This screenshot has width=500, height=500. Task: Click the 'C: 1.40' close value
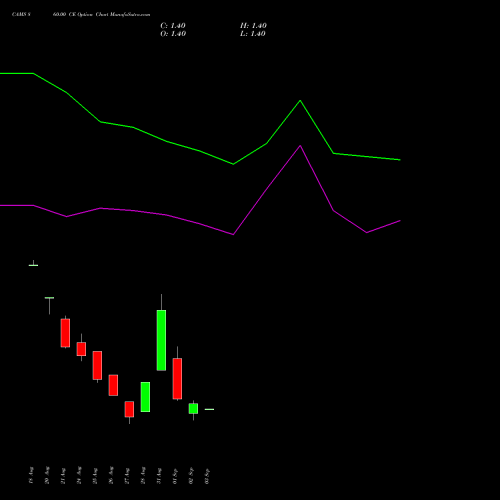pyautogui.click(x=173, y=26)
